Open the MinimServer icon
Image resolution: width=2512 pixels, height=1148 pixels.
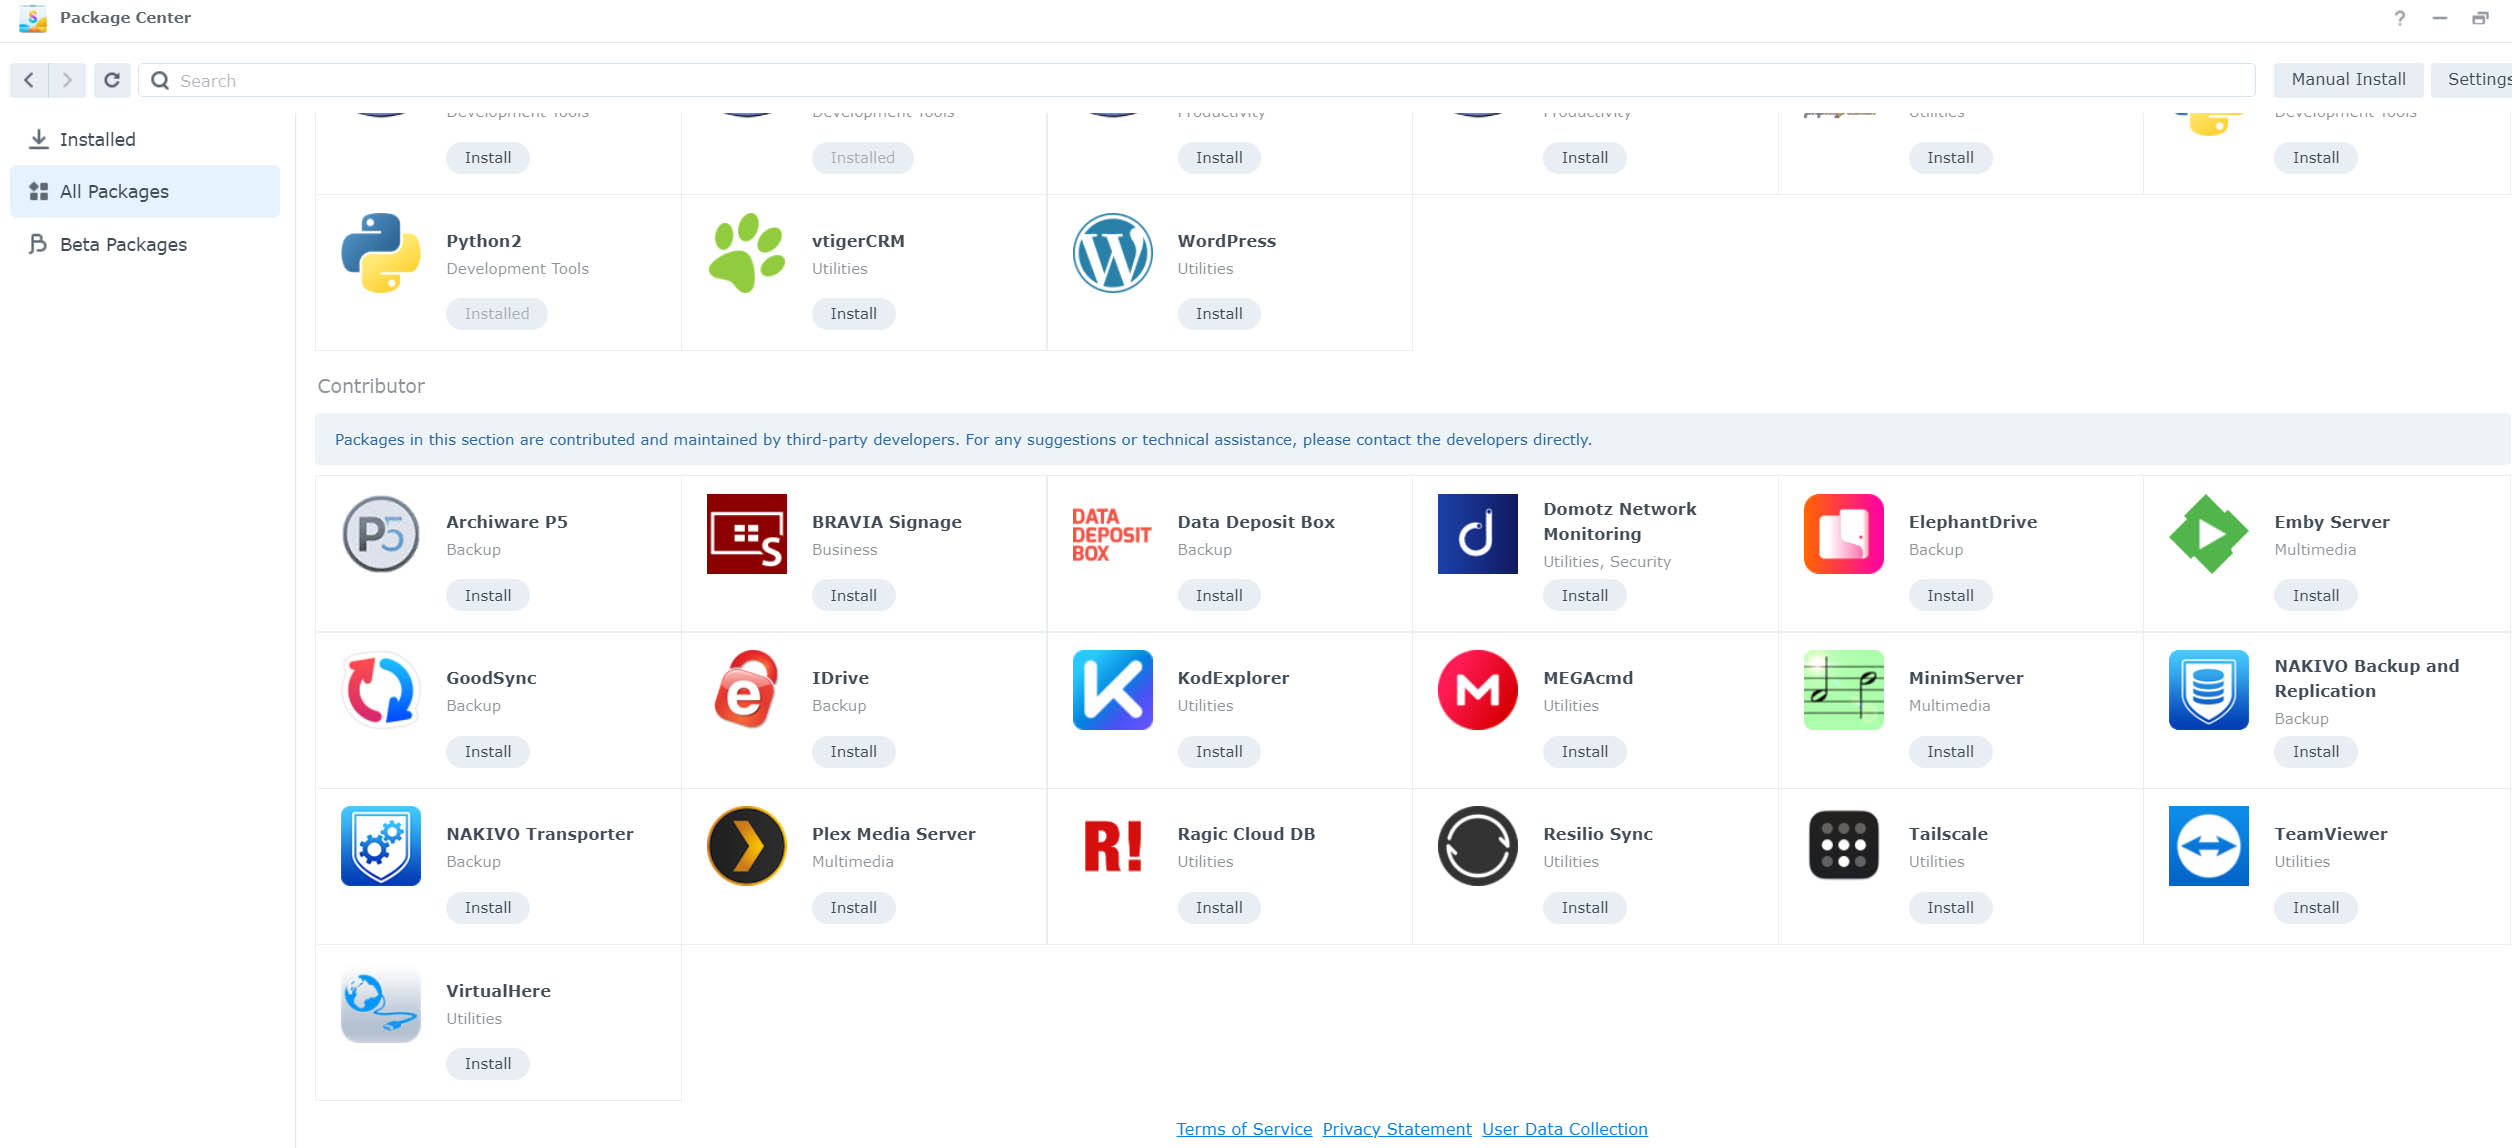[x=1843, y=690]
